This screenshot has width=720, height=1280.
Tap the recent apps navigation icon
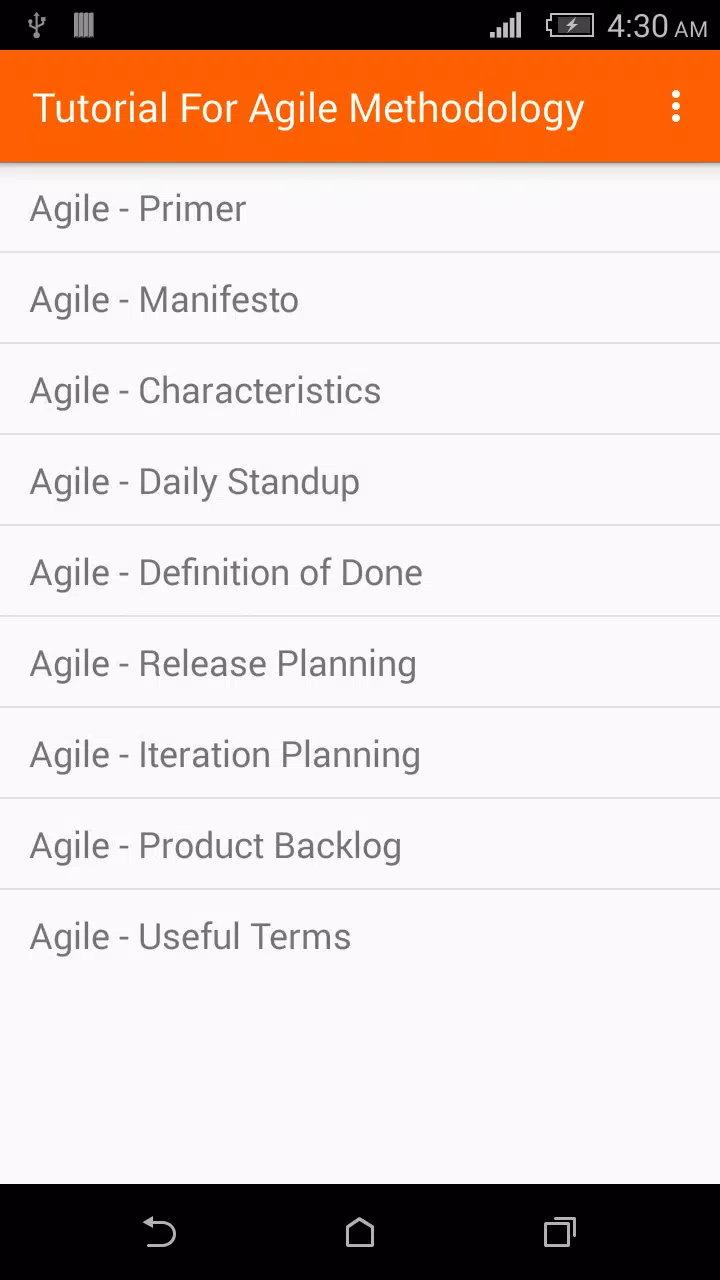click(x=560, y=1232)
